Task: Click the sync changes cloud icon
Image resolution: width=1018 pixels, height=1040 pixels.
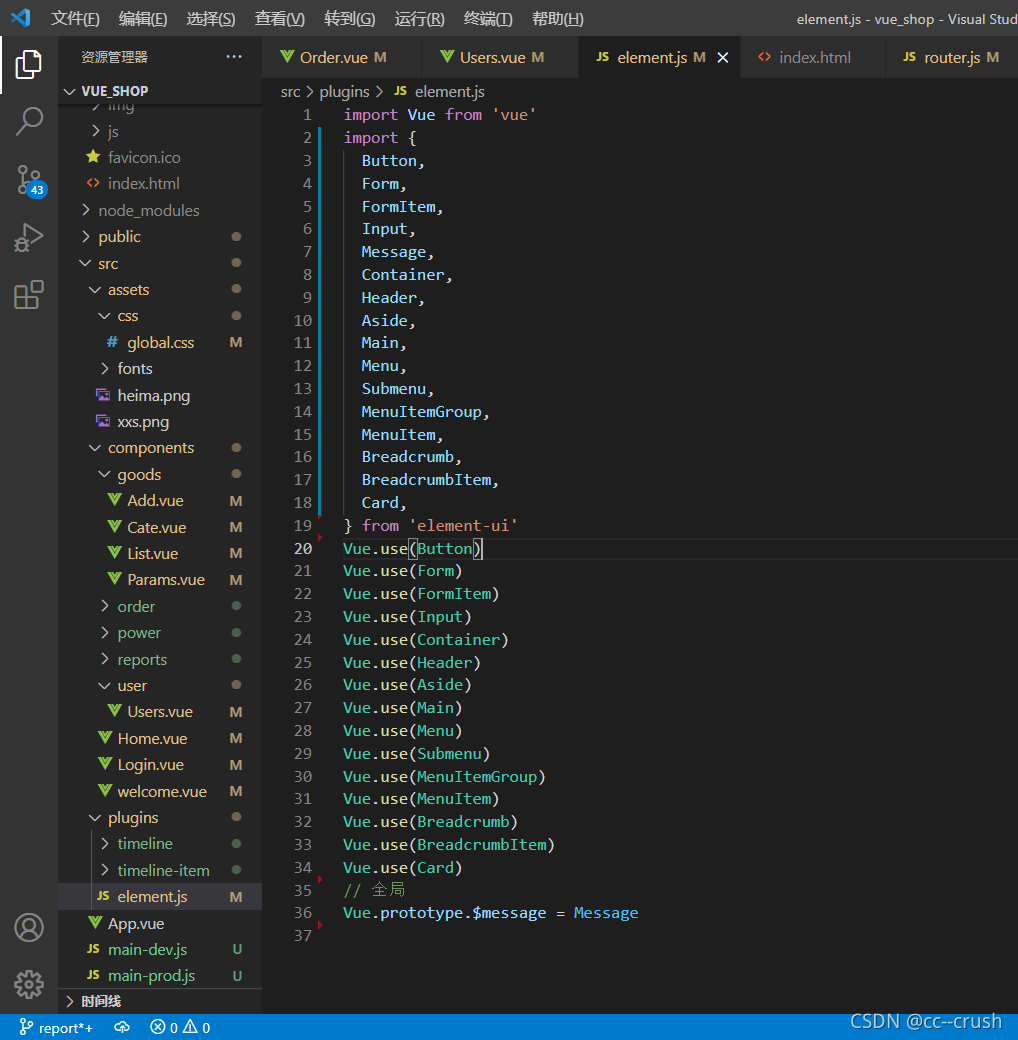Action: tap(122, 1027)
